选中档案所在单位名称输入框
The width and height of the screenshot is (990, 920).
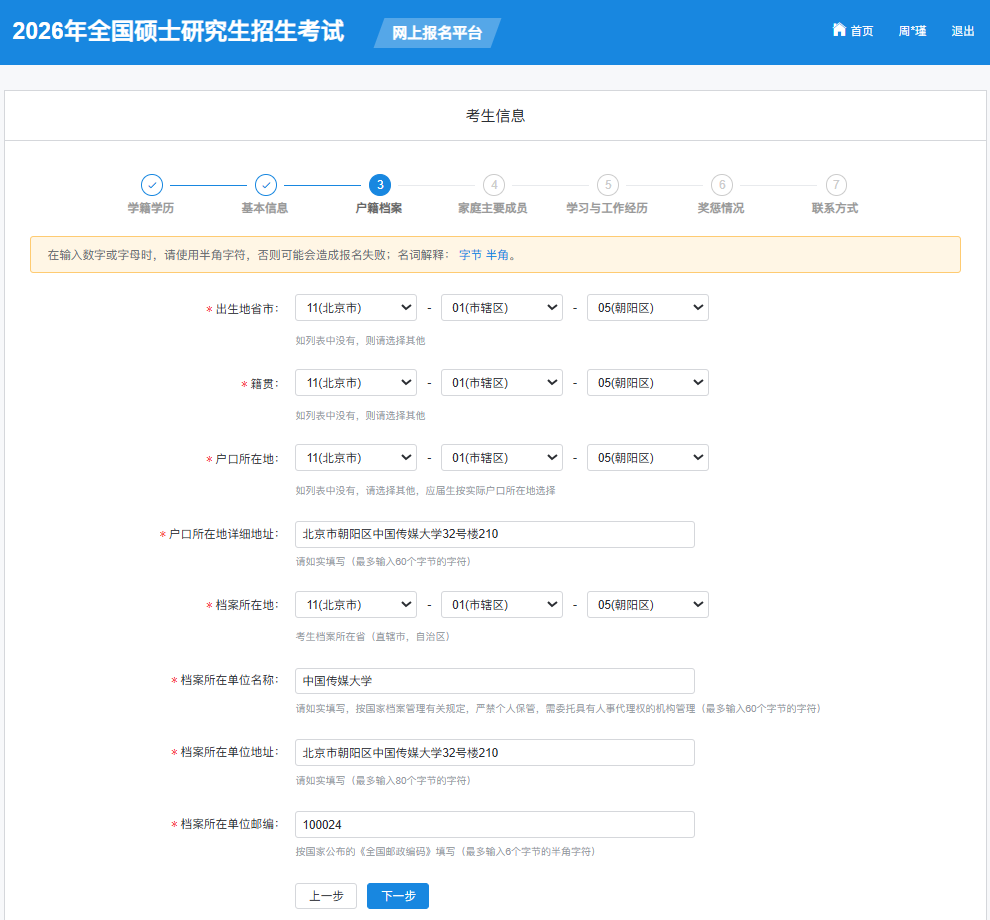tap(495, 681)
